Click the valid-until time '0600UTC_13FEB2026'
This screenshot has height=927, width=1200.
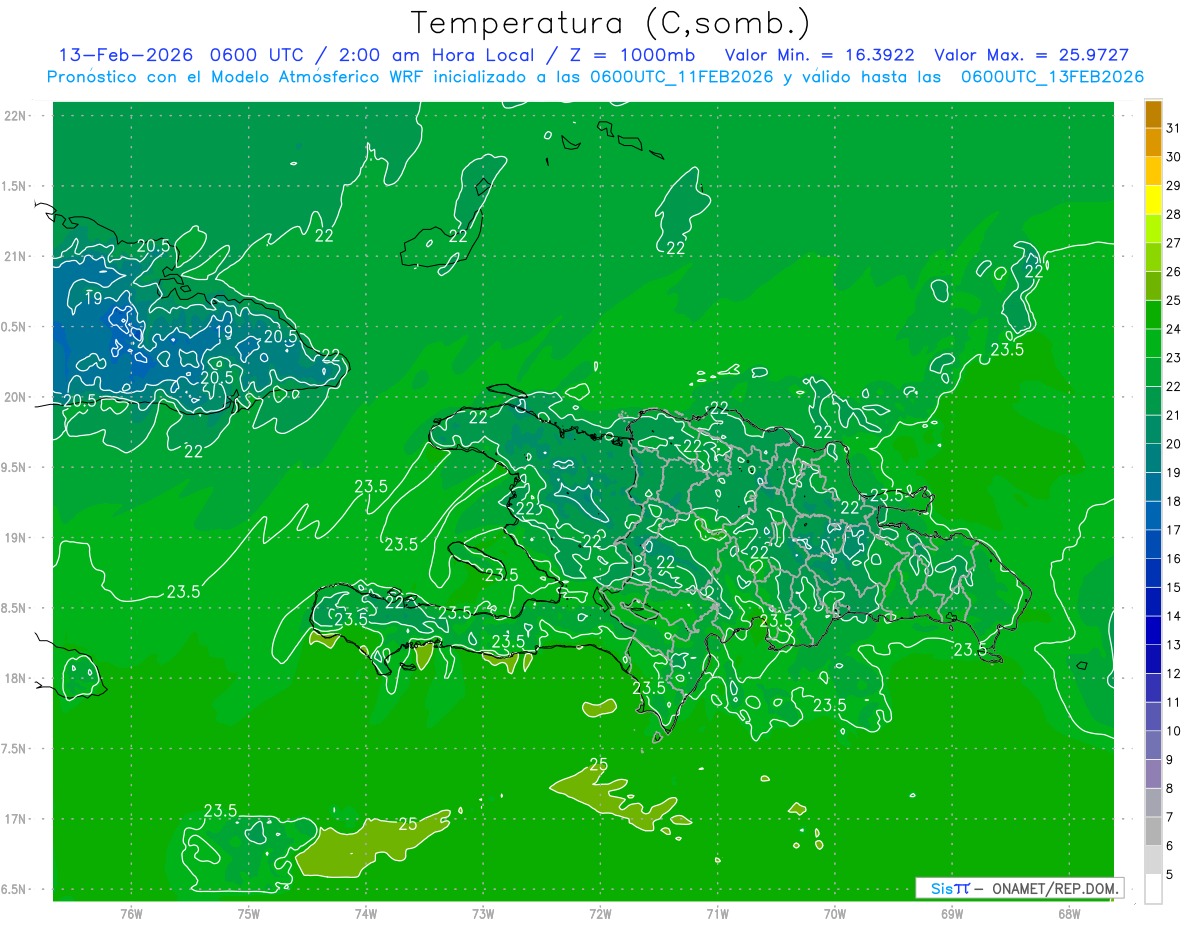click(x=1052, y=77)
